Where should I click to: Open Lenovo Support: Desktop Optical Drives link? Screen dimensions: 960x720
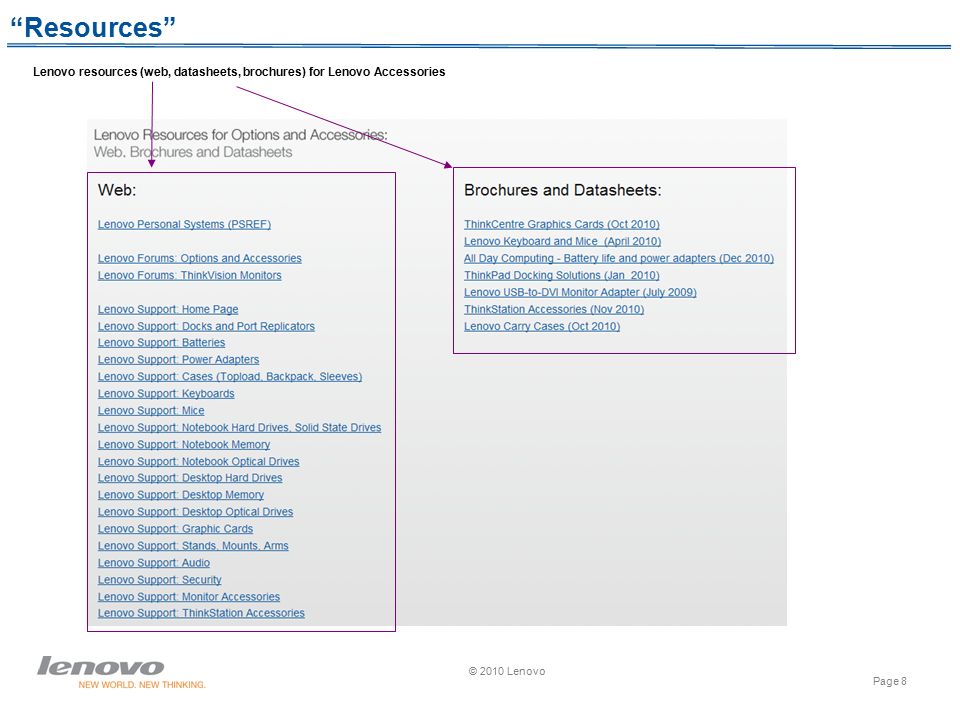(x=195, y=512)
